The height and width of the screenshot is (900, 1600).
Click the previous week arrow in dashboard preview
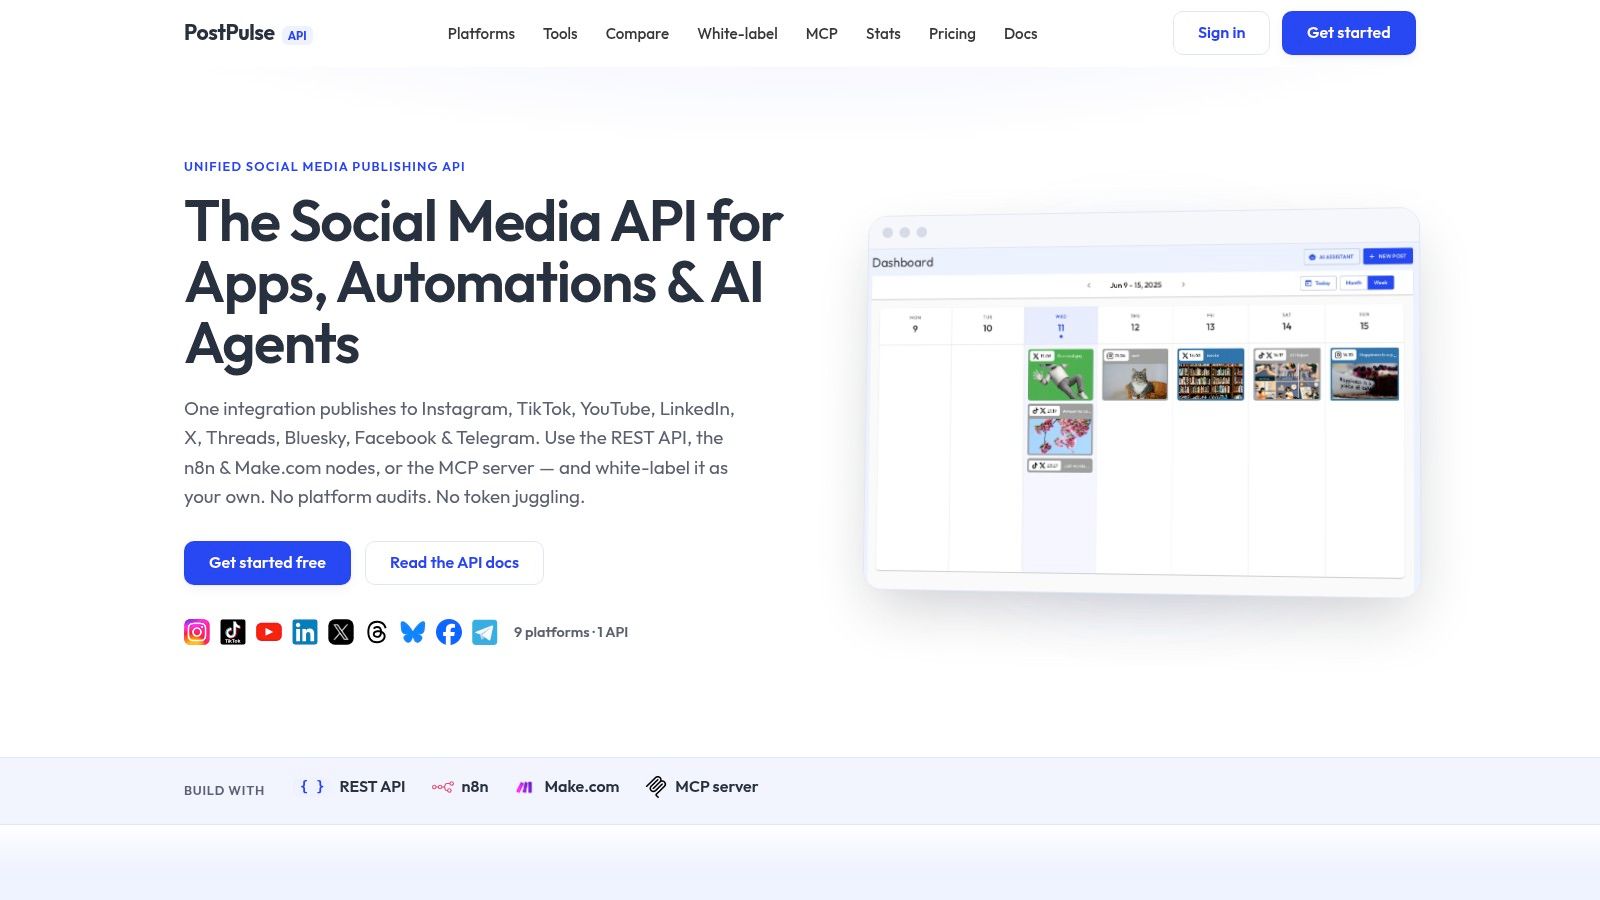click(x=1089, y=285)
